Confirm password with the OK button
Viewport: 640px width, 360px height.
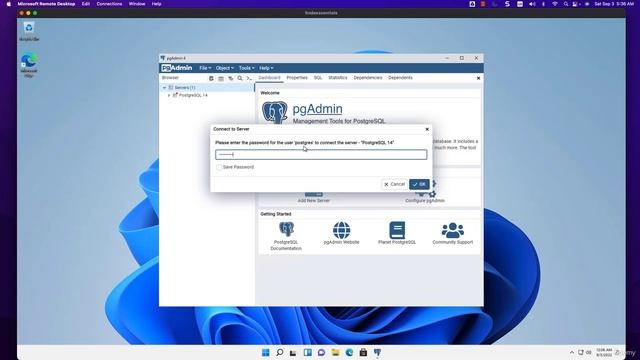419,184
